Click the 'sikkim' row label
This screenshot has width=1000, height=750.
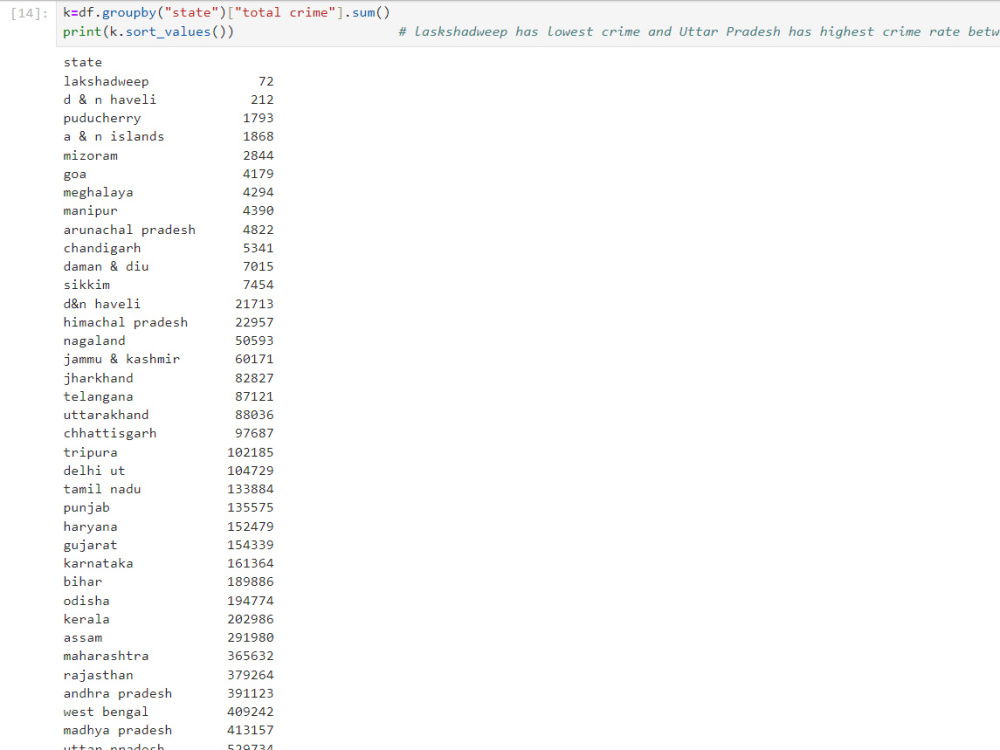click(x=86, y=285)
